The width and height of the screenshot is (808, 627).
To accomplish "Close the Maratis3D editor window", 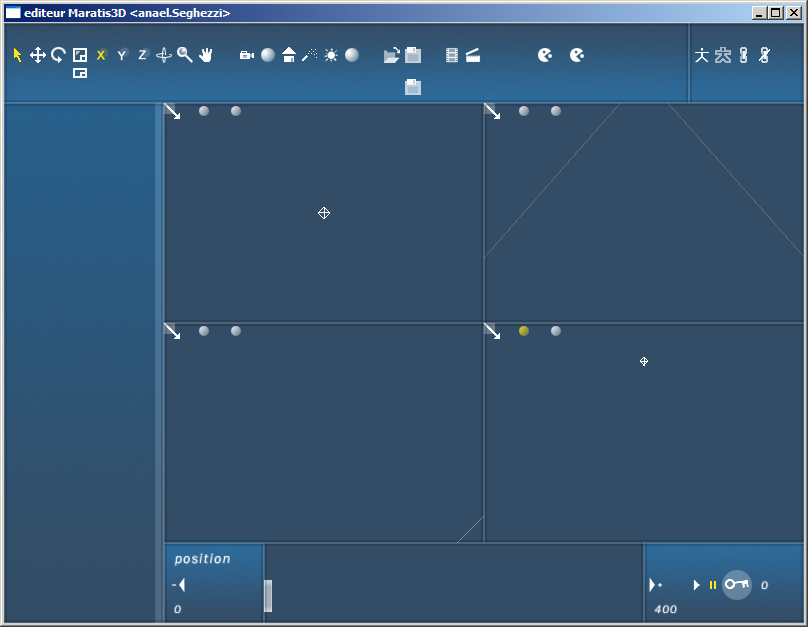I will [794, 13].
